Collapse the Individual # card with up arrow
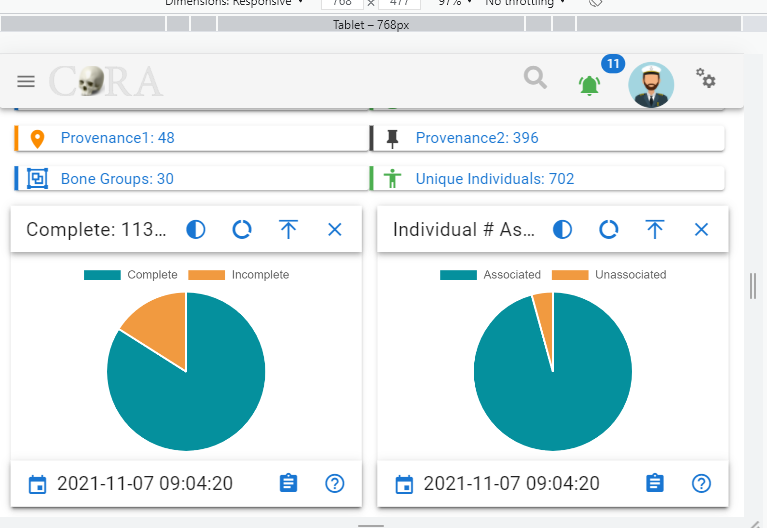 654,230
